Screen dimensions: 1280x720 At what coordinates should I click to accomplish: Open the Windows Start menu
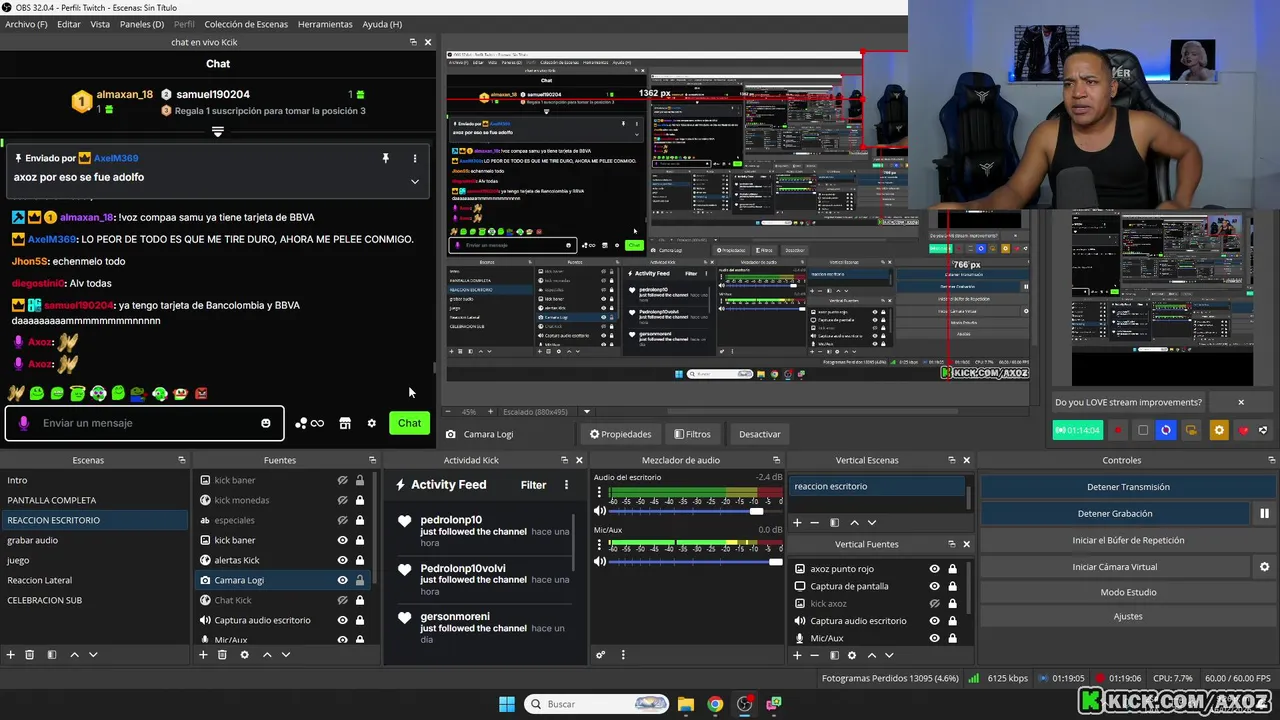click(x=507, y=704)
